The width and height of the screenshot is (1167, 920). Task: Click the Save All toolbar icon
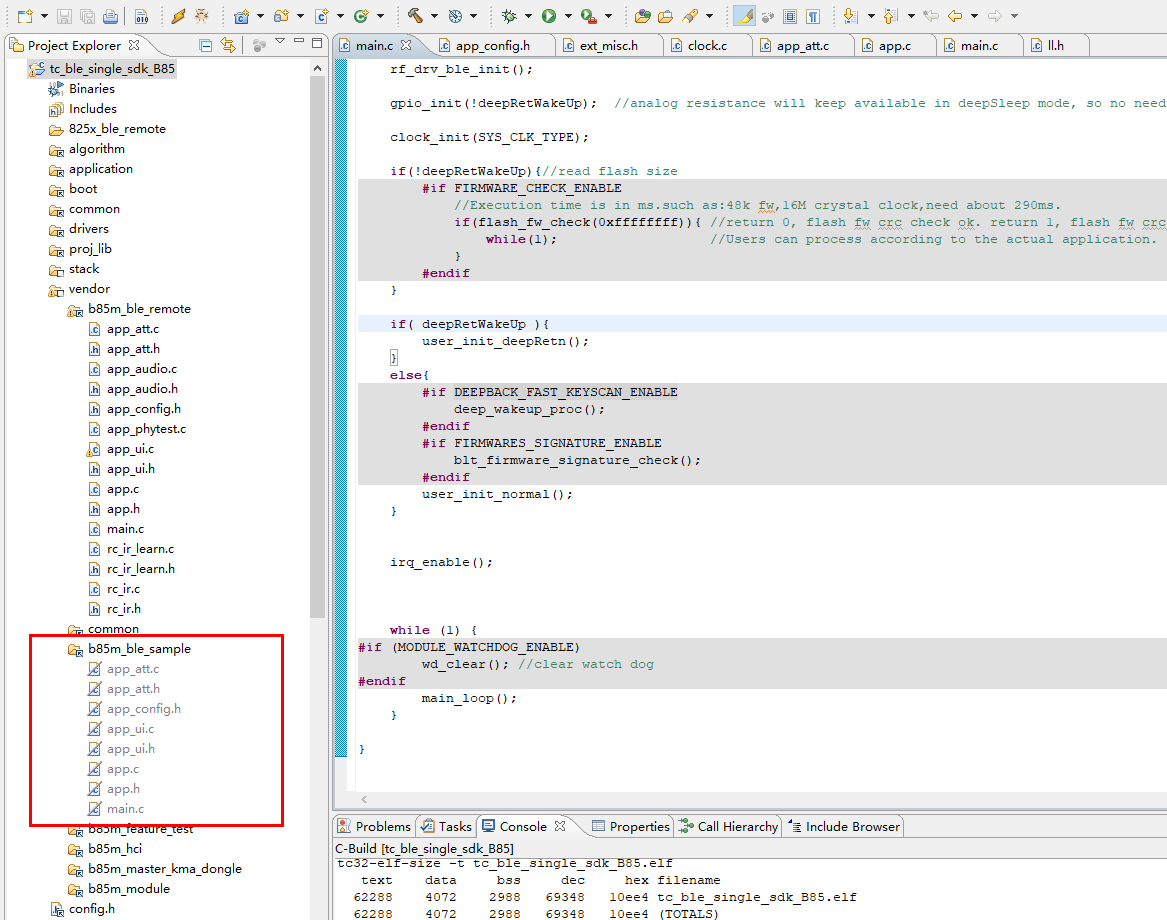(87, 16)
